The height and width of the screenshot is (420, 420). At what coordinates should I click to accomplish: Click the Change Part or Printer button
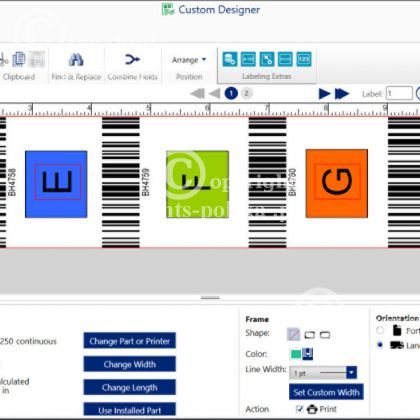[x=130, y=341]
